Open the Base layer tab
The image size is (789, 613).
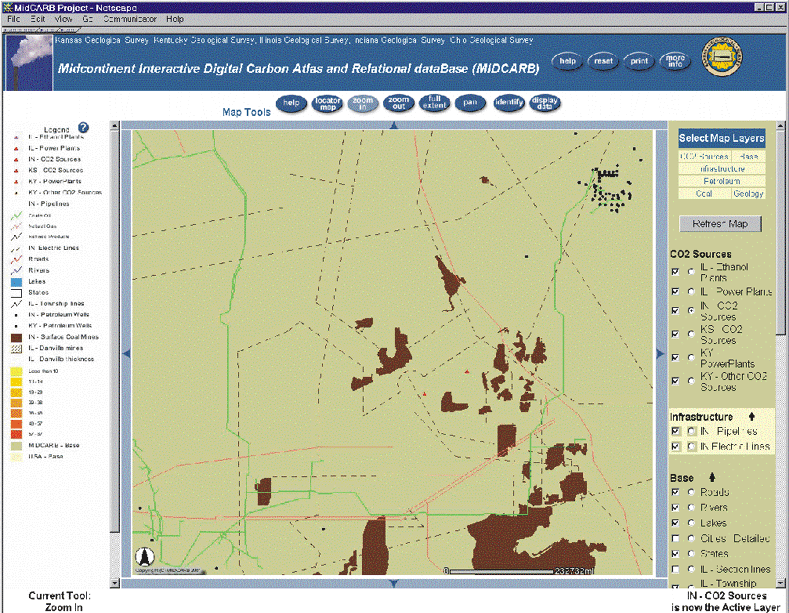click(x=749, y=157)
